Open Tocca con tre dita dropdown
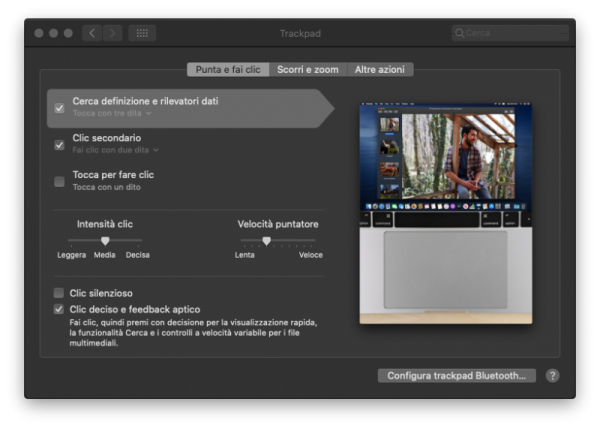 [x=112, y=114]
